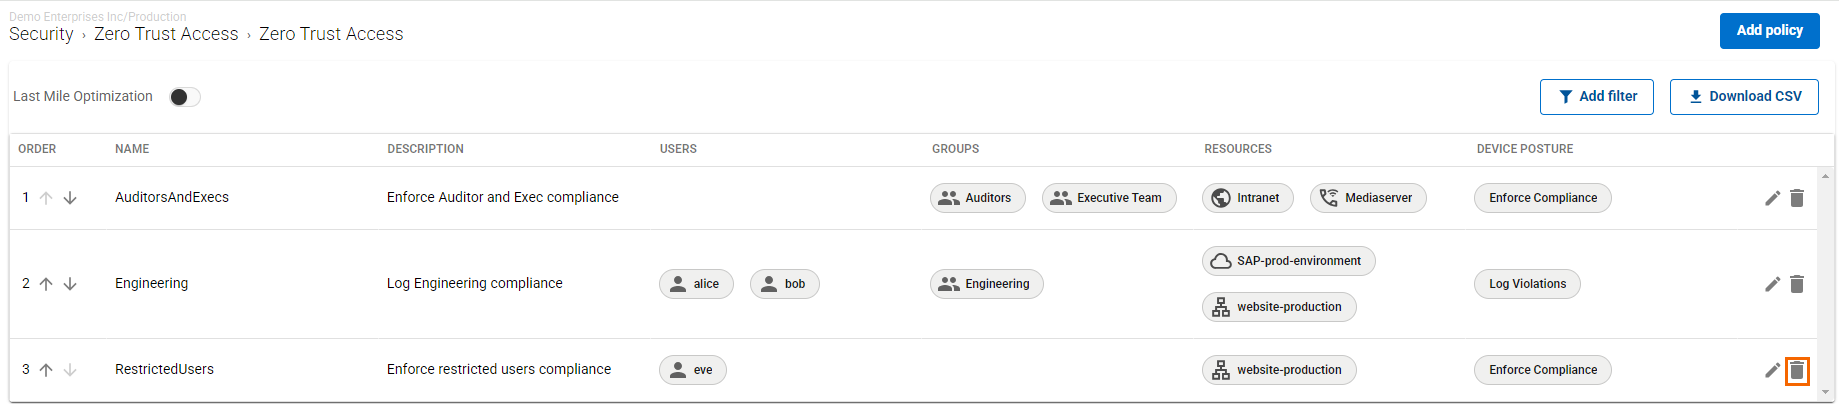Open the Add filter option
Image resolution: width=1839 pixels, height=404 pixels.
click(x=1597, y=97)
